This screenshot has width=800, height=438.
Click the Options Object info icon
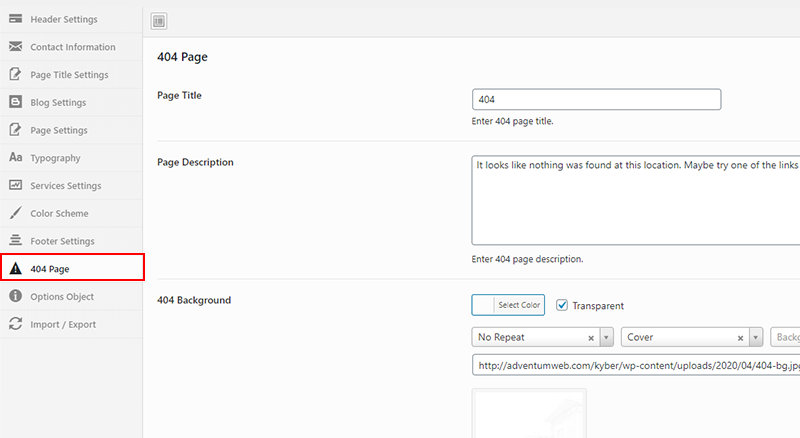[x=16, y=296]
